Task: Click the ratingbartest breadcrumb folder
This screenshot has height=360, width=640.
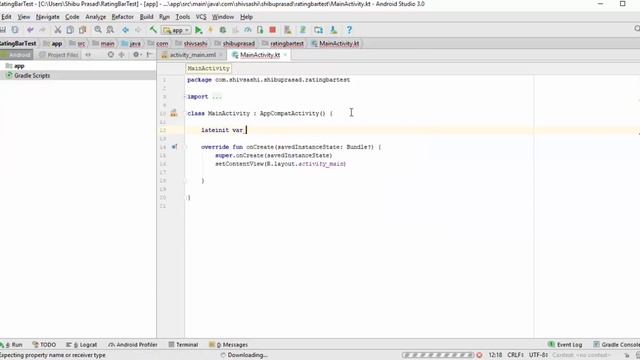Action: point(283,43)
